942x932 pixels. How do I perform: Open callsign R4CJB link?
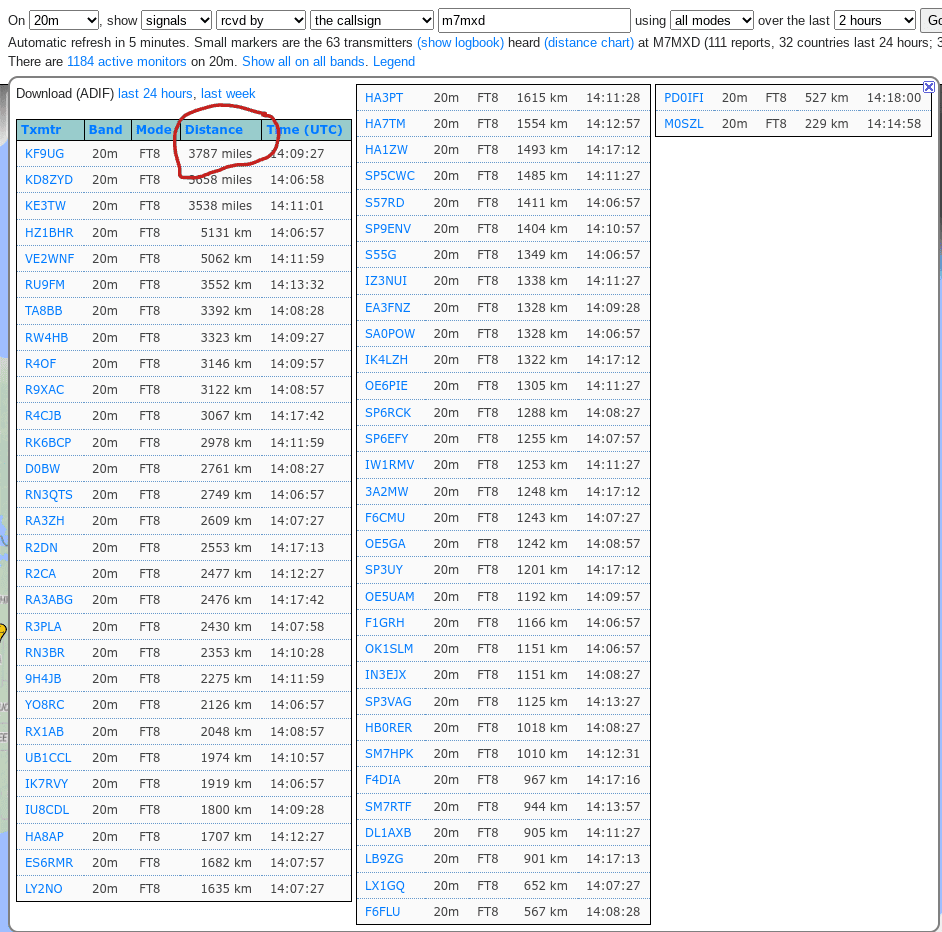(x=43, y=416)
